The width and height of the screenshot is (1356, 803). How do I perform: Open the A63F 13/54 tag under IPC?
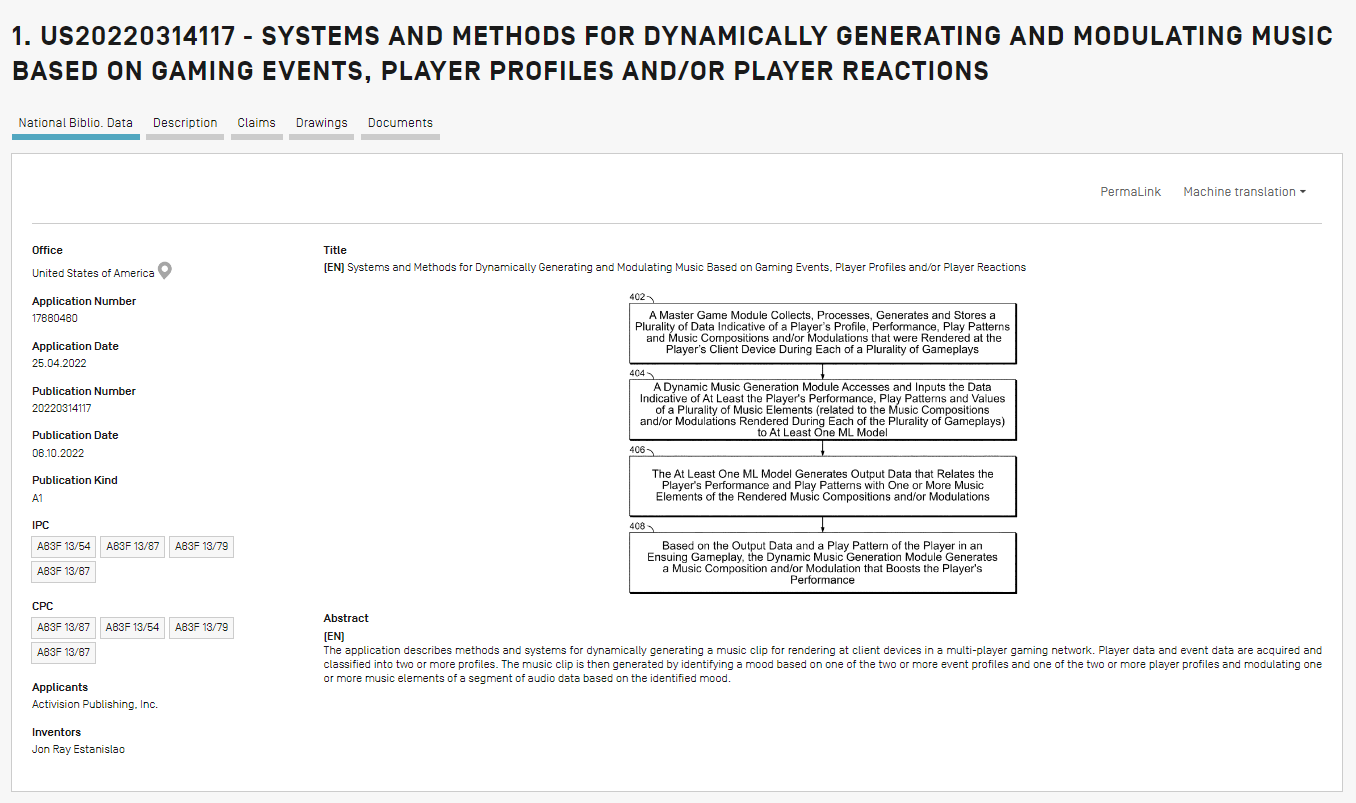[64, 547]
